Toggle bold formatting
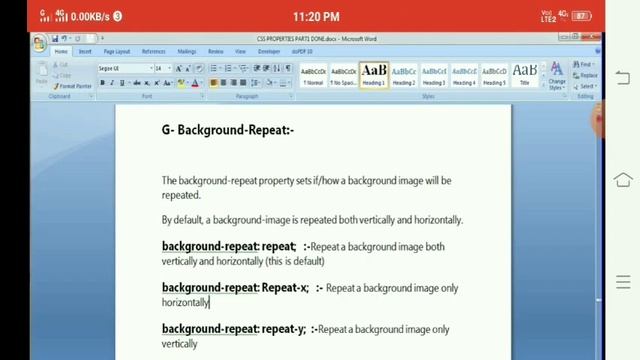The height and width of the screenshot is (360, 640). [102, 83]
